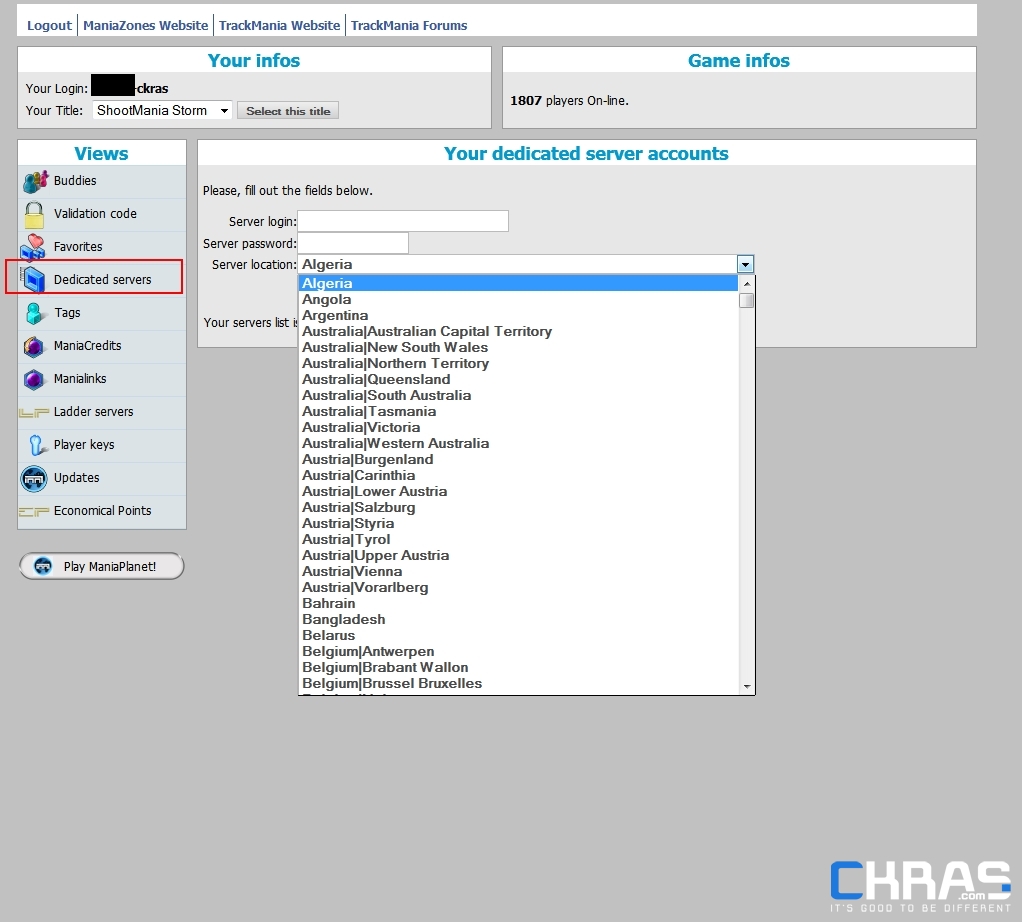Click the icon on Play ManiaPlanet button
The height and width of the screenshot is (922, 1022).
point(43,566)
